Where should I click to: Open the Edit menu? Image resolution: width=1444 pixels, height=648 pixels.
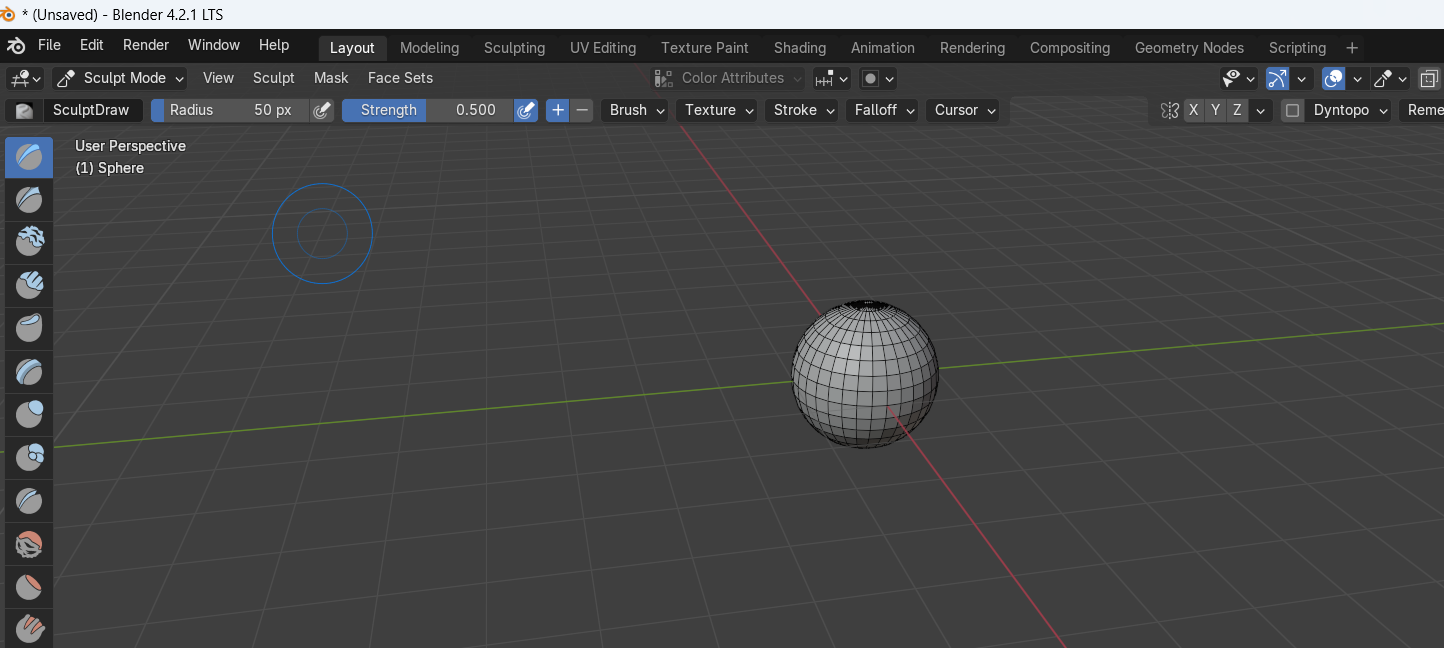92,45
